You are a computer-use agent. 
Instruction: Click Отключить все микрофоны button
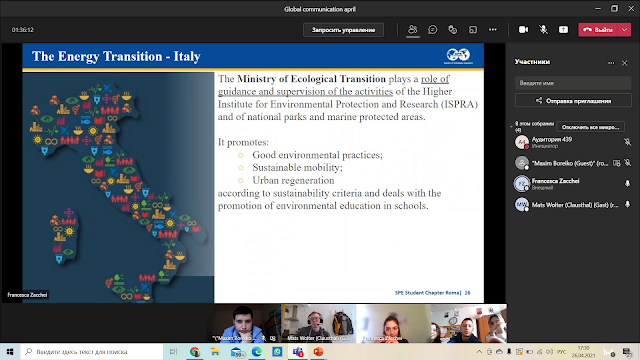590,127
